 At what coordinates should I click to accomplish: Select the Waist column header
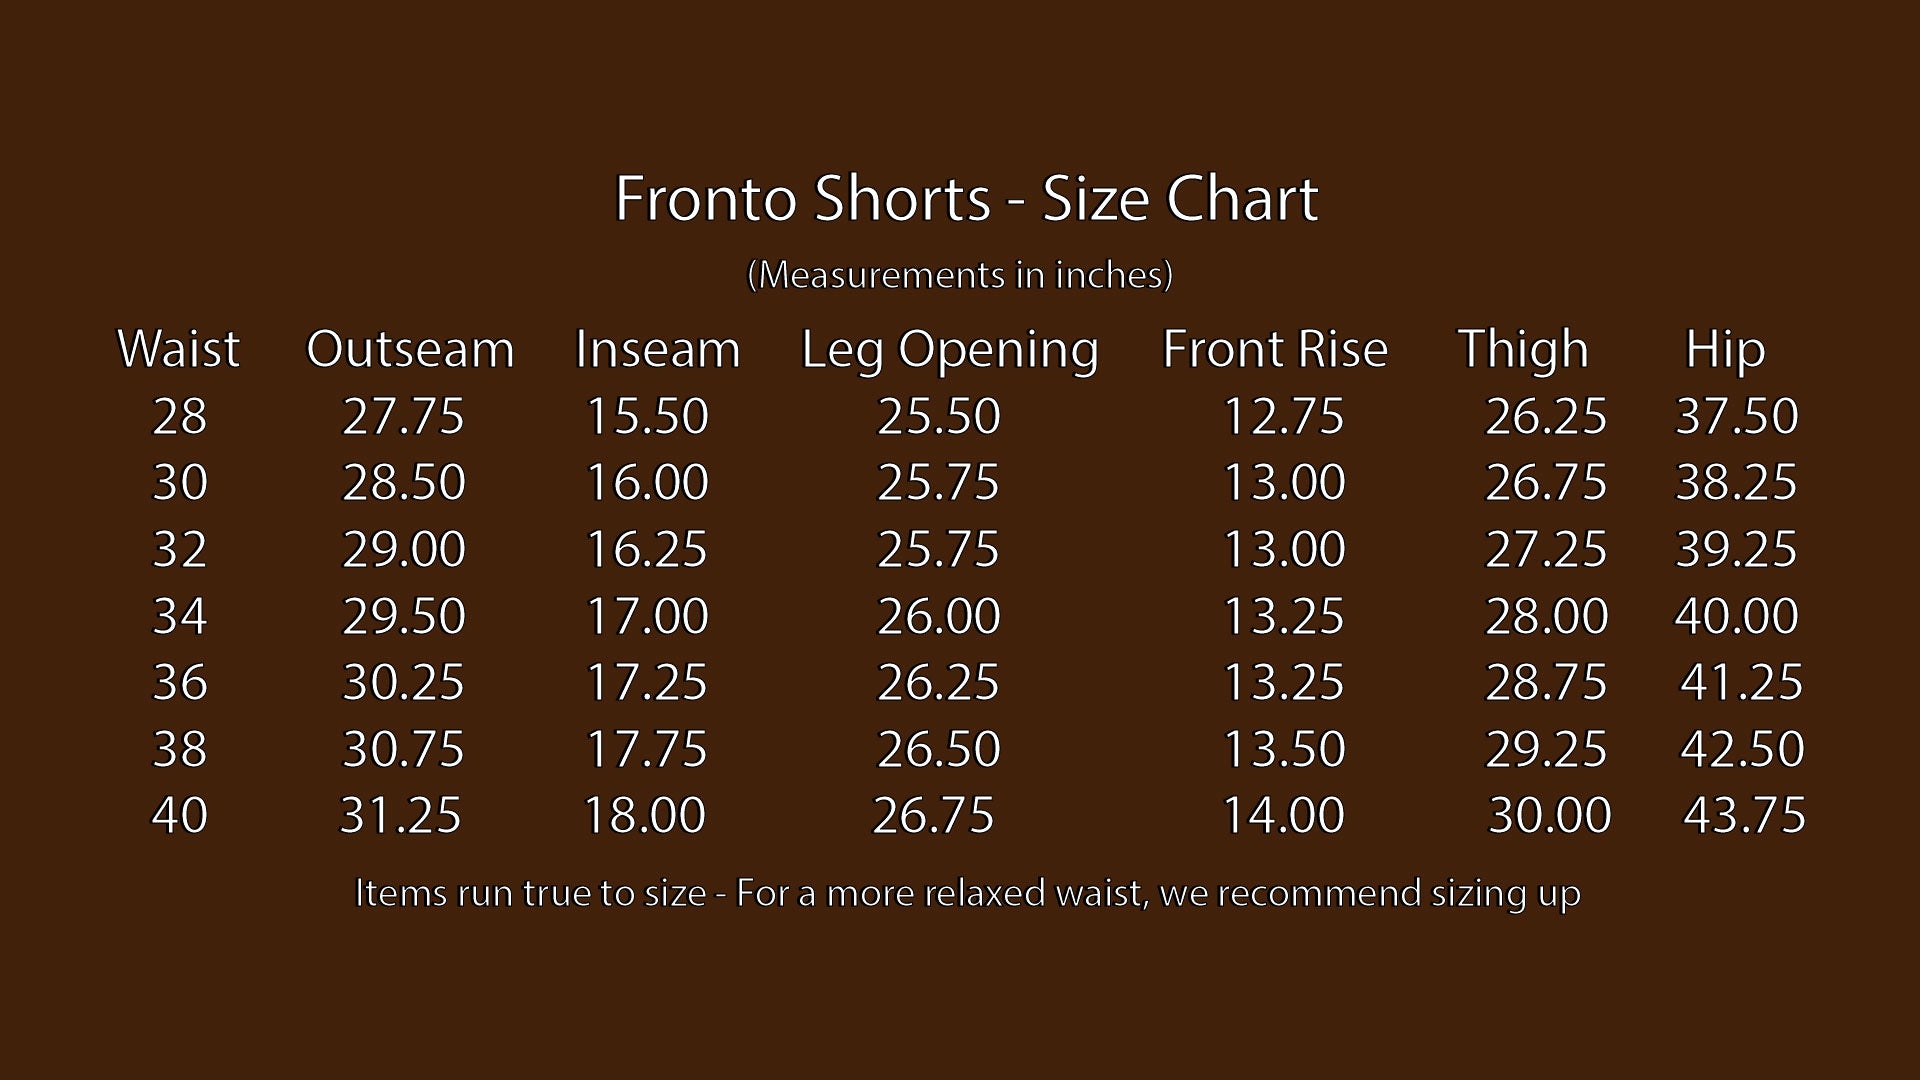178,349
